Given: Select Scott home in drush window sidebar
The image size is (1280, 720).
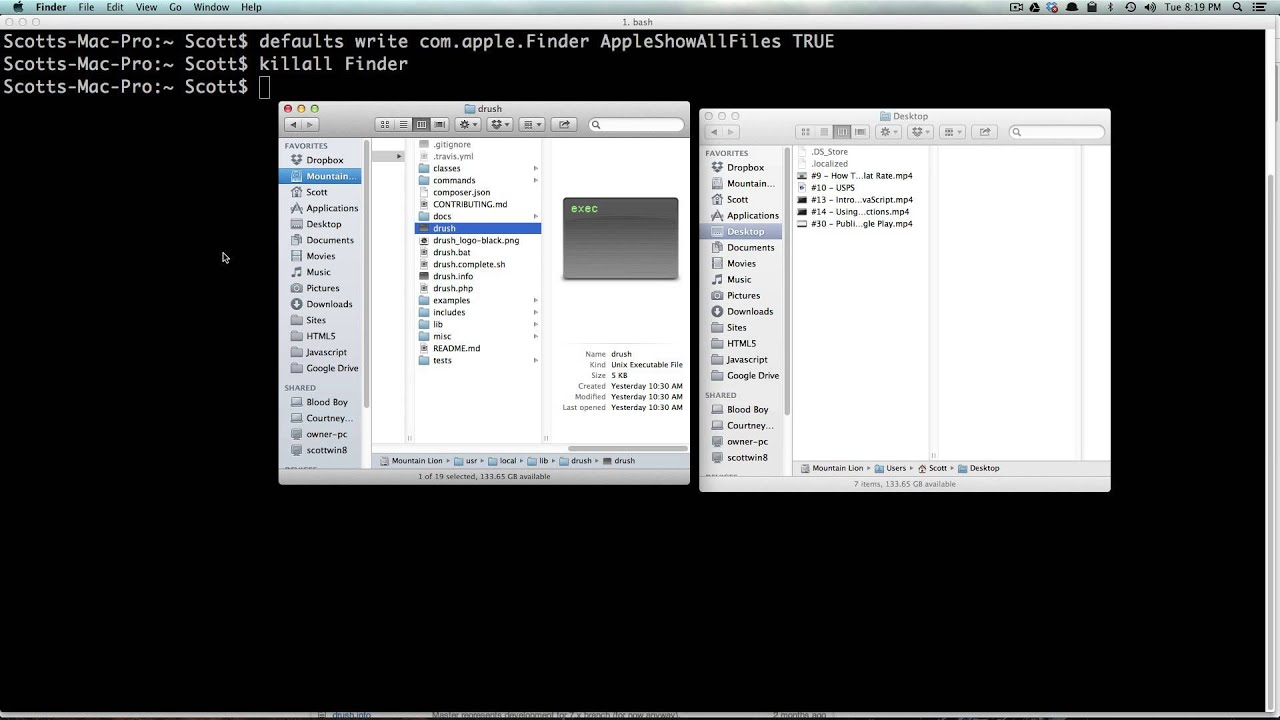Looking at the screenshot, I should pos(316,192).
